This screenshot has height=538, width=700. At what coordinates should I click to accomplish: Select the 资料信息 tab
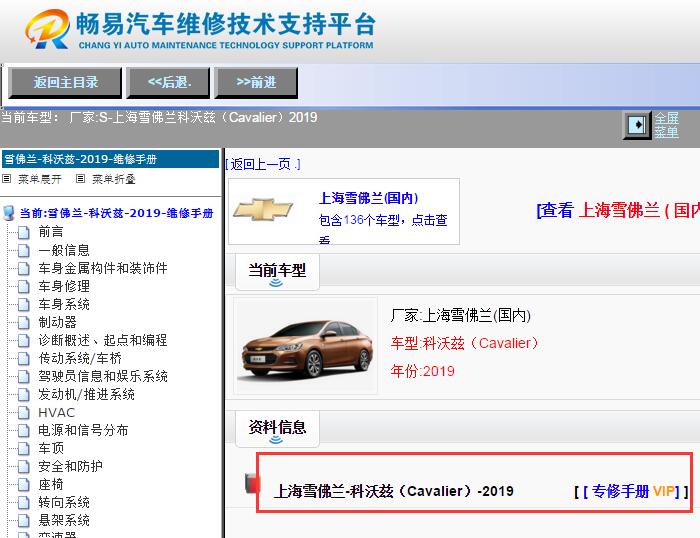coord(277,428)
